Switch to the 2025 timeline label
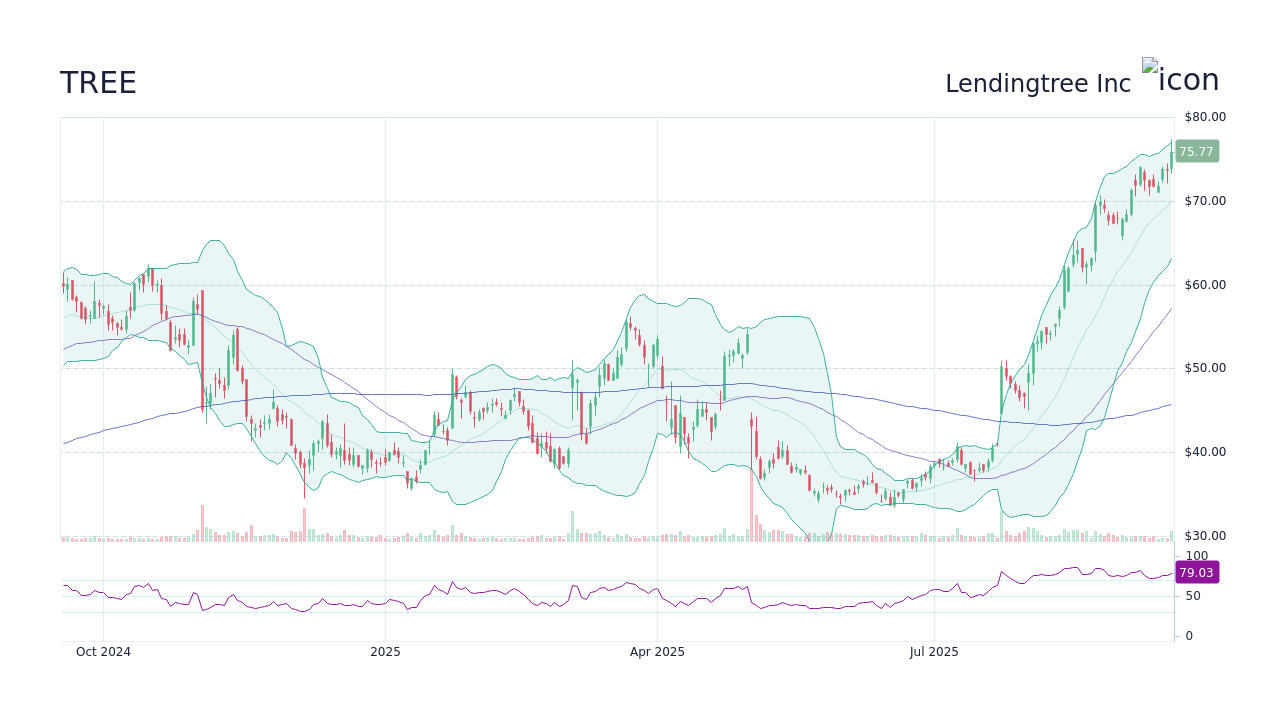Screen dimensions: 1280x720 [x=385, y=651]
